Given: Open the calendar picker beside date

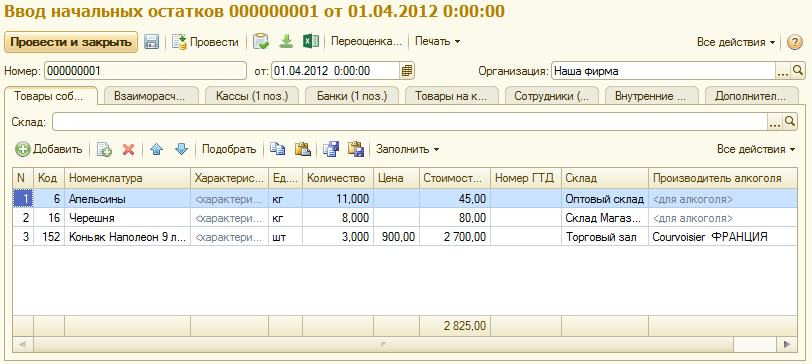Looking at the screenshot, I should click(x=407, y=71).
